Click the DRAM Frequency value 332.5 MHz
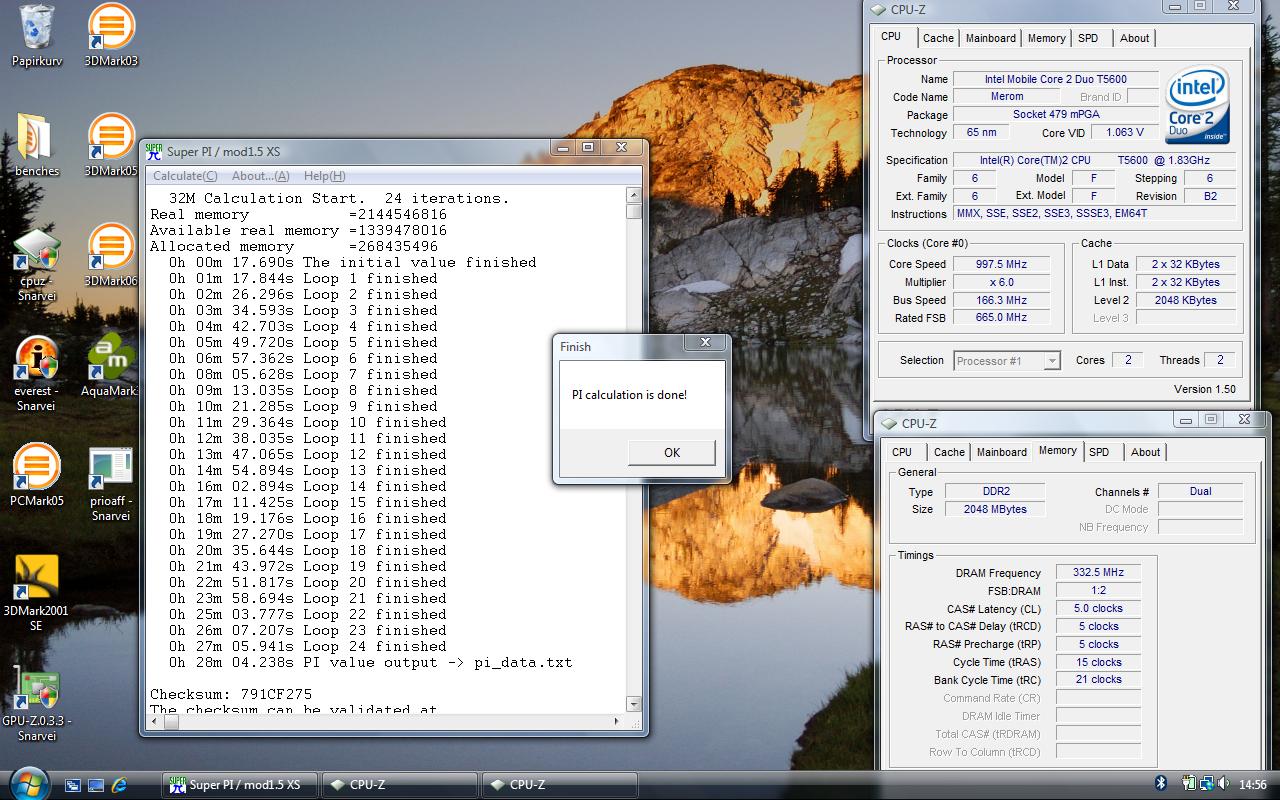 (x=1099, y=573)
